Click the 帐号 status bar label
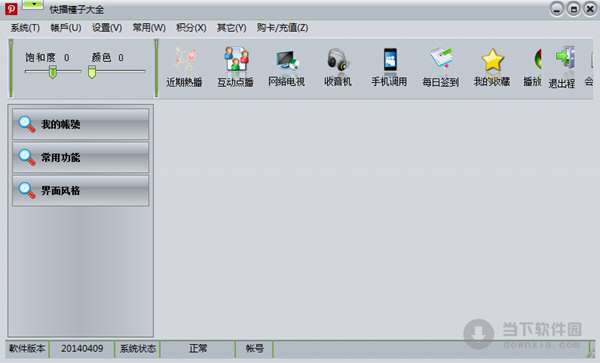This screenshot has height=363, width=600. (x=254, y=348)
